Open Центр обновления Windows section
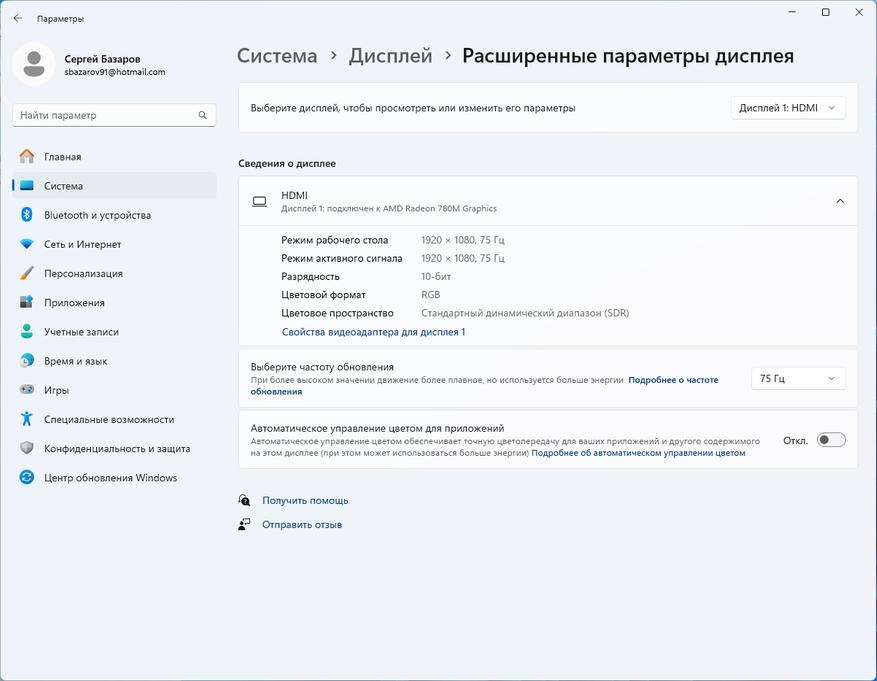Image resolution: width=877 pixels, height=681 pixels. (114, 477)
